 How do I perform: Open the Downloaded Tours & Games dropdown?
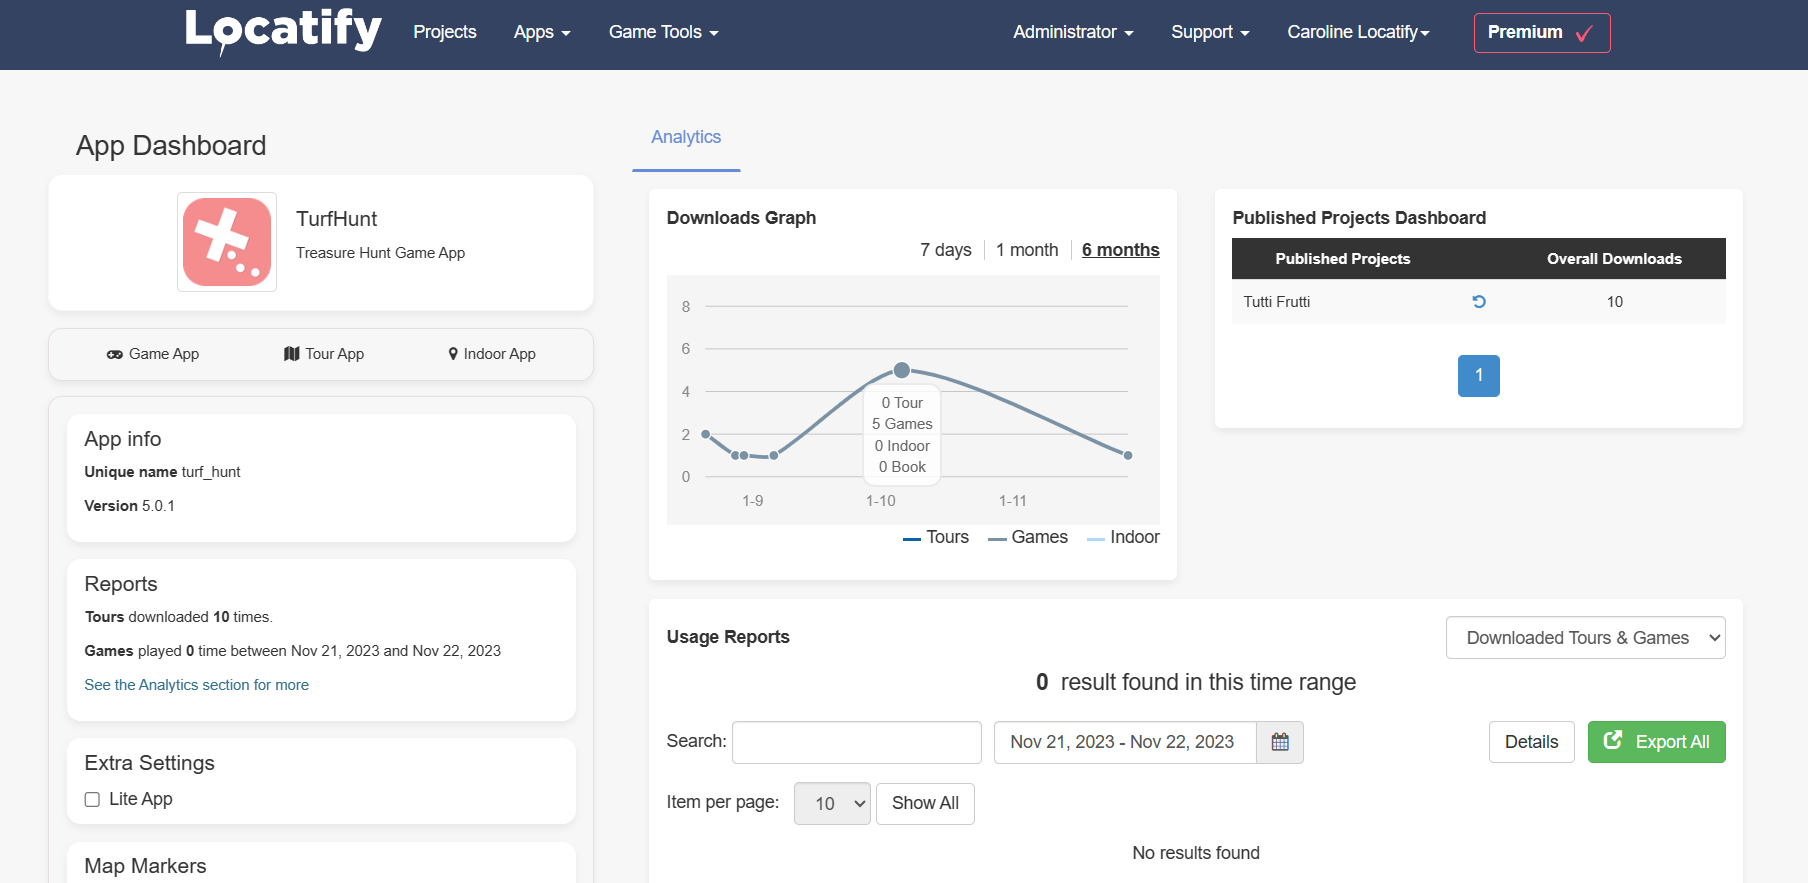pos(1586,638)
